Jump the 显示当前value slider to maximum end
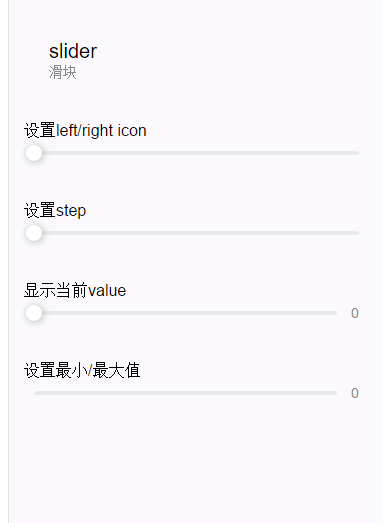 [x=336, y=313]
